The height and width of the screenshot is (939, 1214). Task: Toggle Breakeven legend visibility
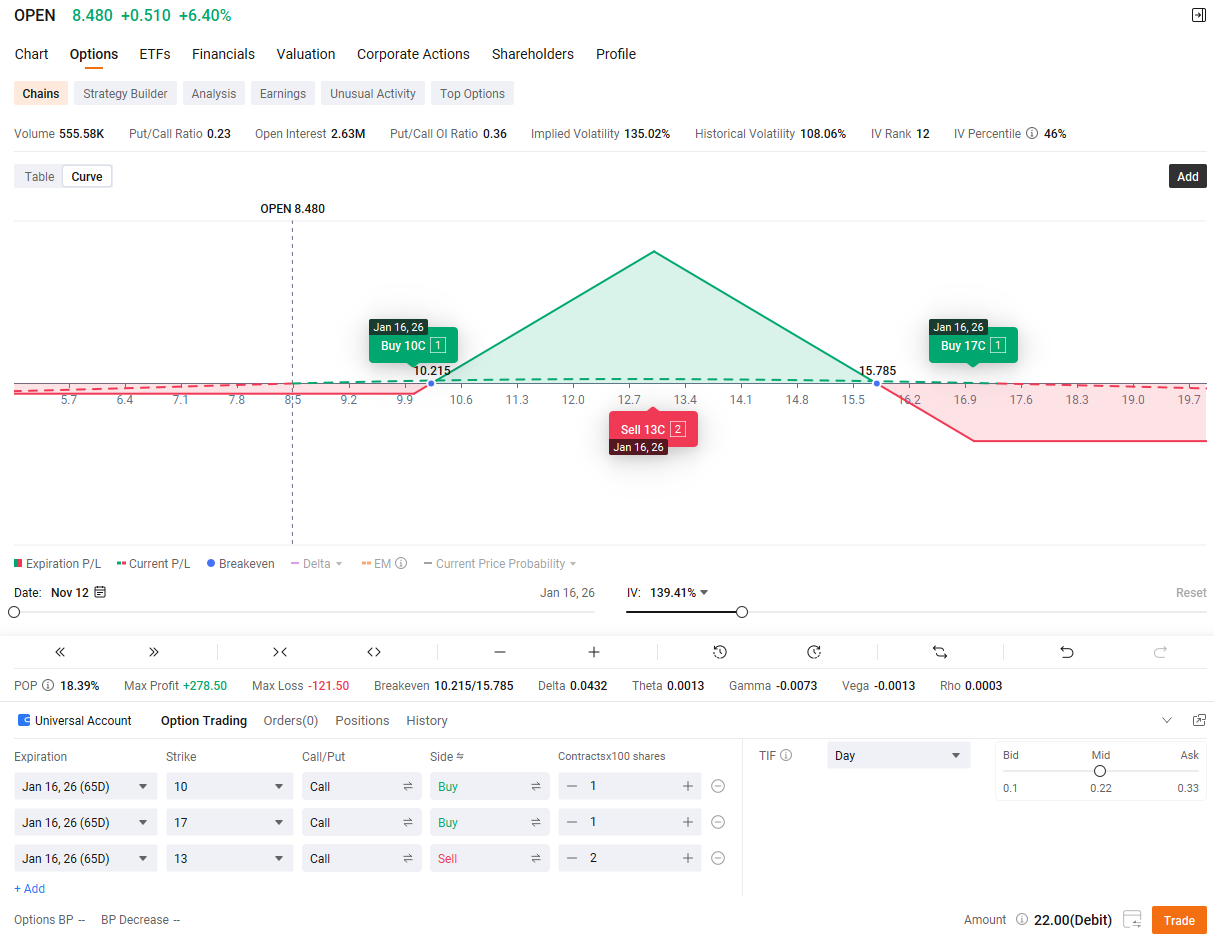pos(240,563)
